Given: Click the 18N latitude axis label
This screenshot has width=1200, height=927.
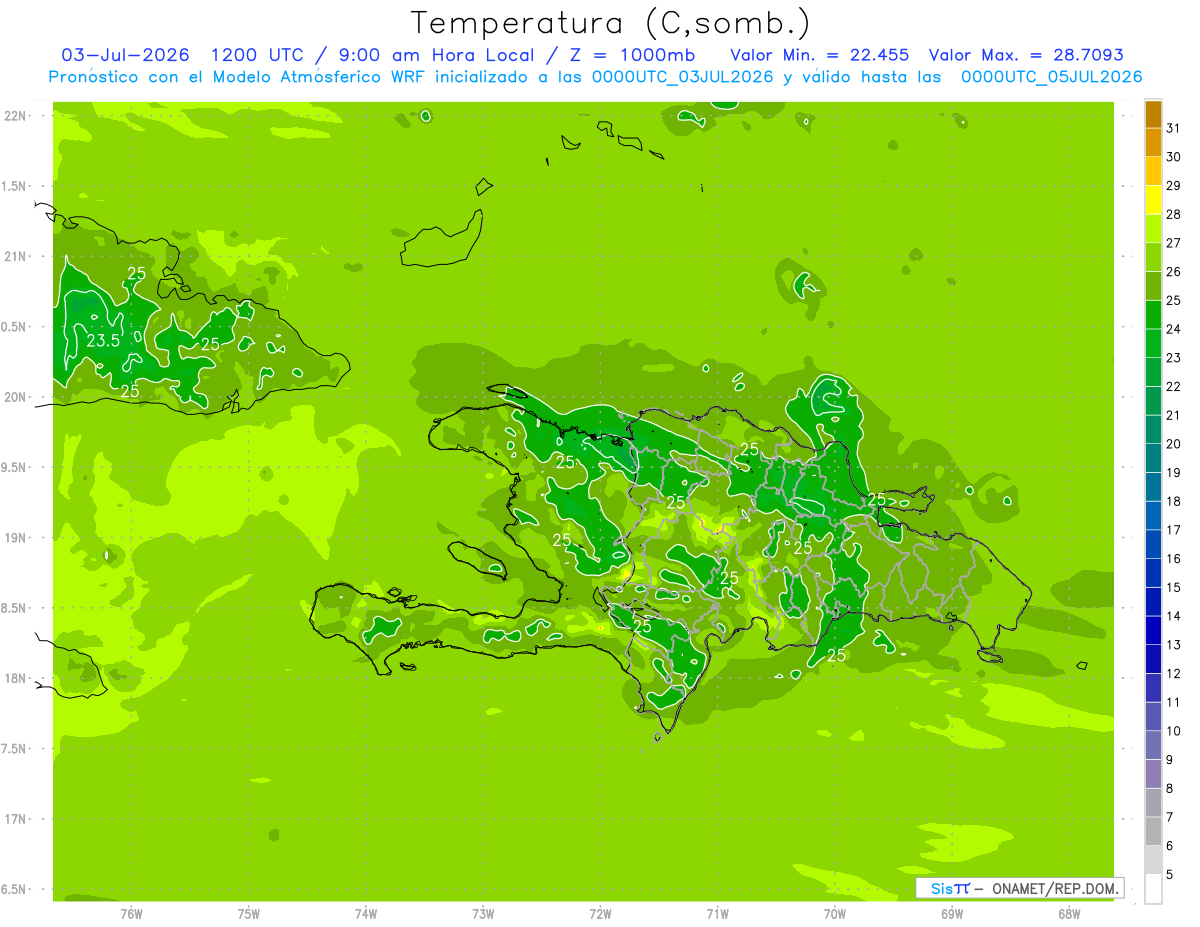Looking at the screenshot, I should (15, 678).
